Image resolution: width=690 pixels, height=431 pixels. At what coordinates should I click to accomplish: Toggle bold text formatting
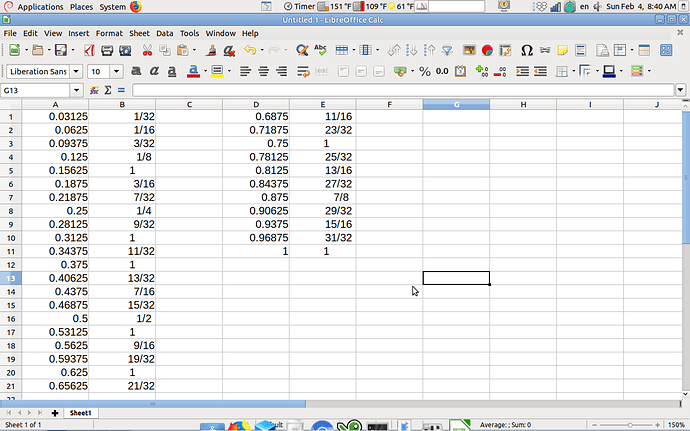[136, 71]
